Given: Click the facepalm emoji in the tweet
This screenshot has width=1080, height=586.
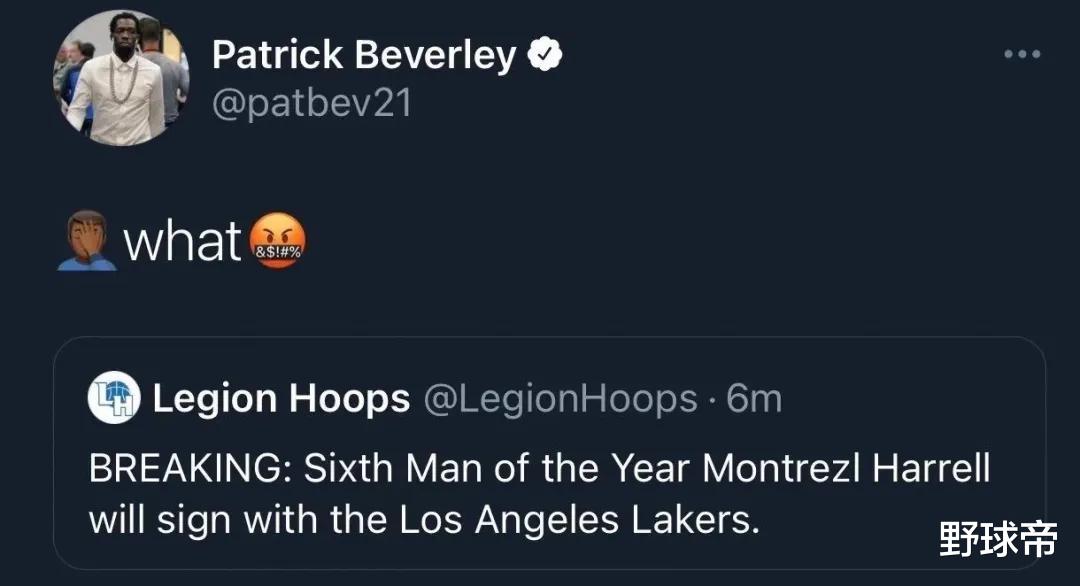Looking at the screenshot, I should coord(85,239).
